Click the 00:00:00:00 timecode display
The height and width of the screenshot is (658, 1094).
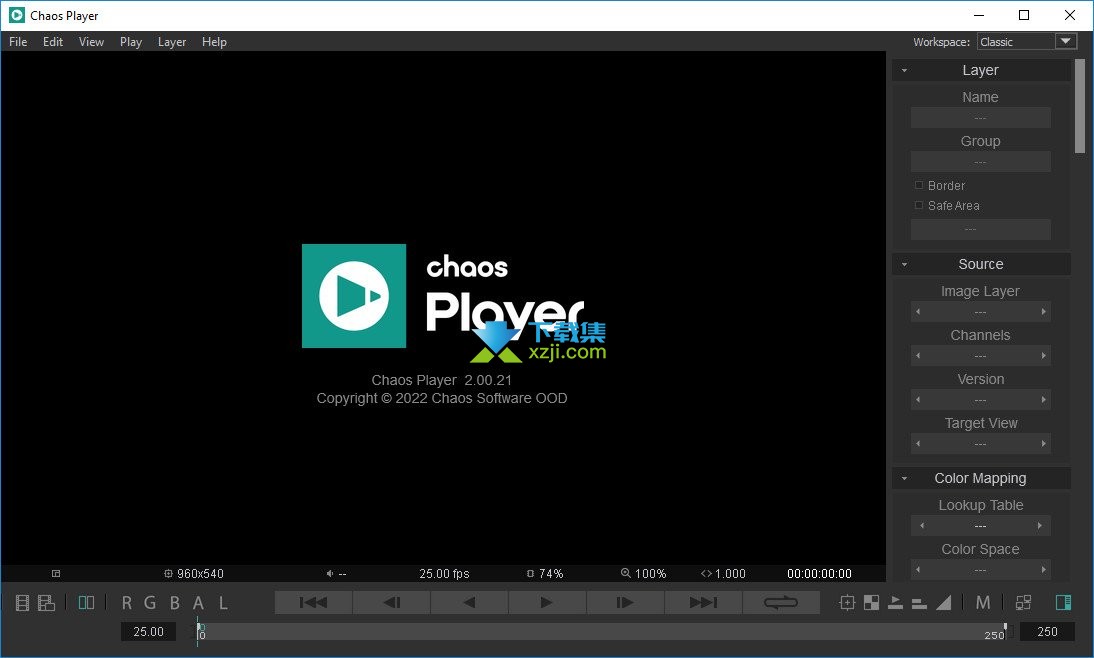point(819,574)
